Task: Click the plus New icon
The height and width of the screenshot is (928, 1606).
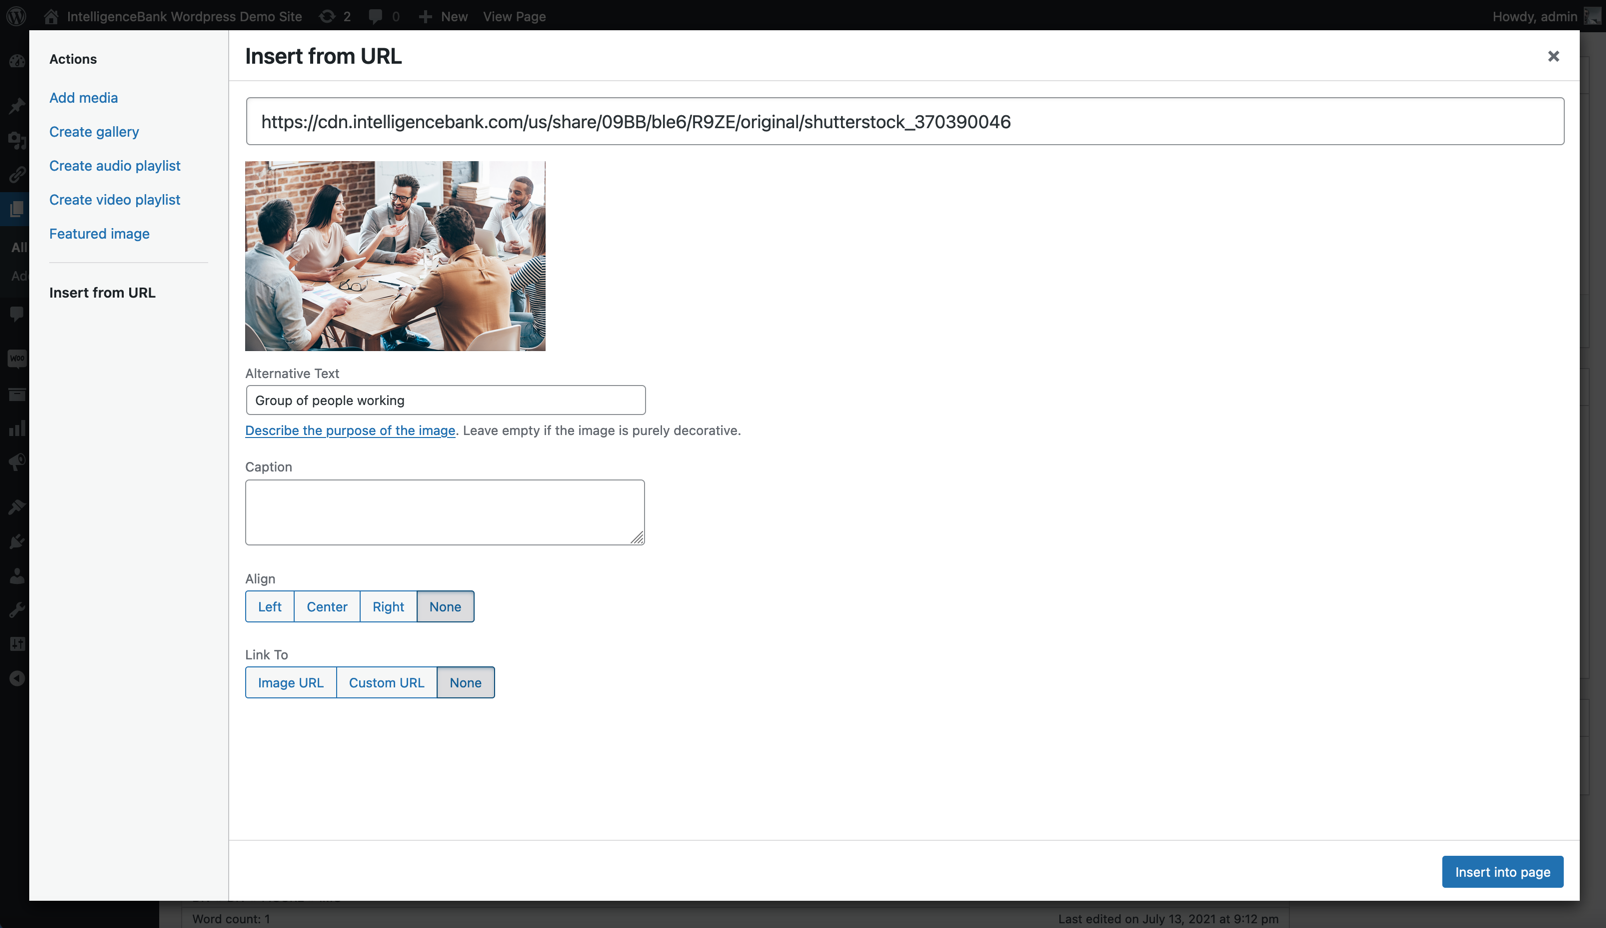Action: pyautogui.click(x=425, y=16)
